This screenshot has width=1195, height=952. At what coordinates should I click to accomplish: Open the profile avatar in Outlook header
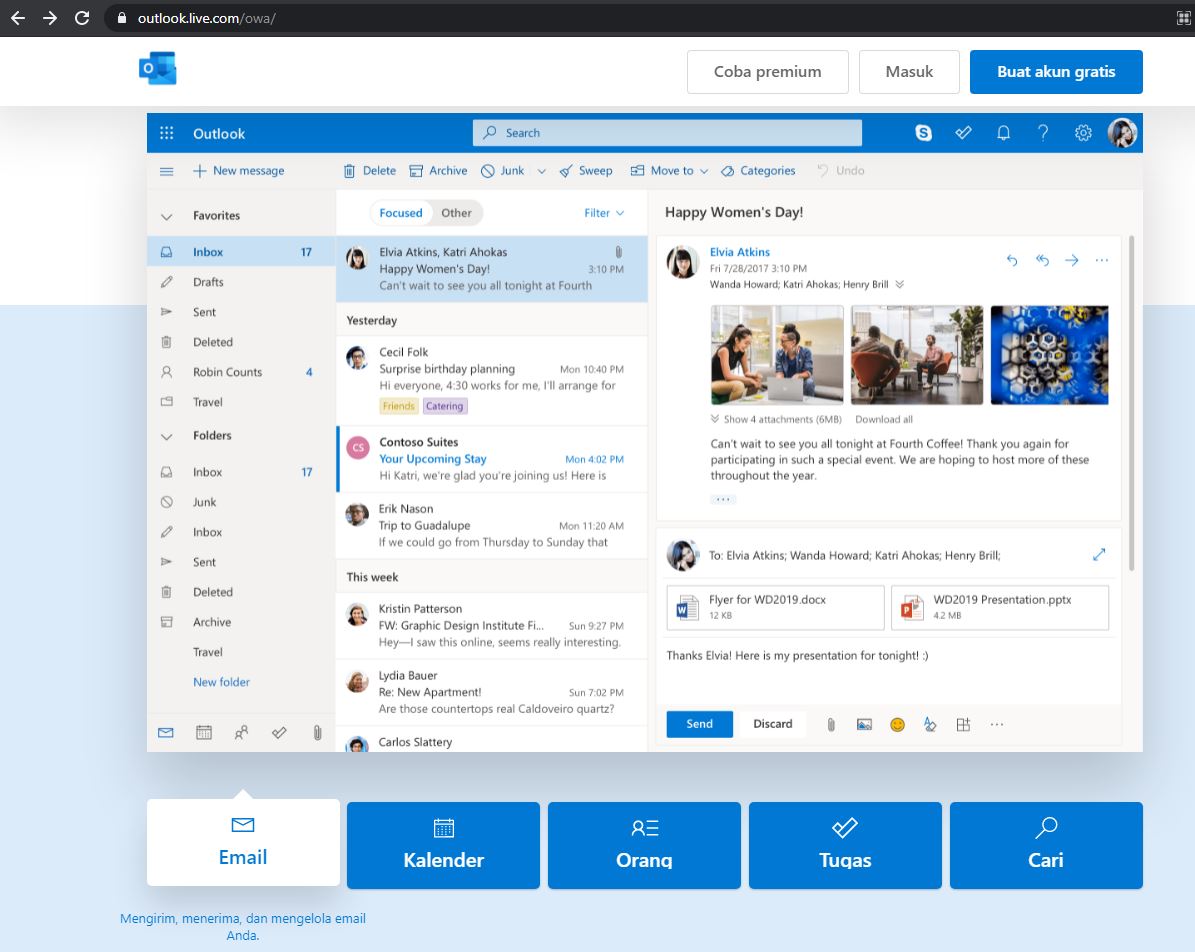pyautogui.click(x=1122, y=133)
